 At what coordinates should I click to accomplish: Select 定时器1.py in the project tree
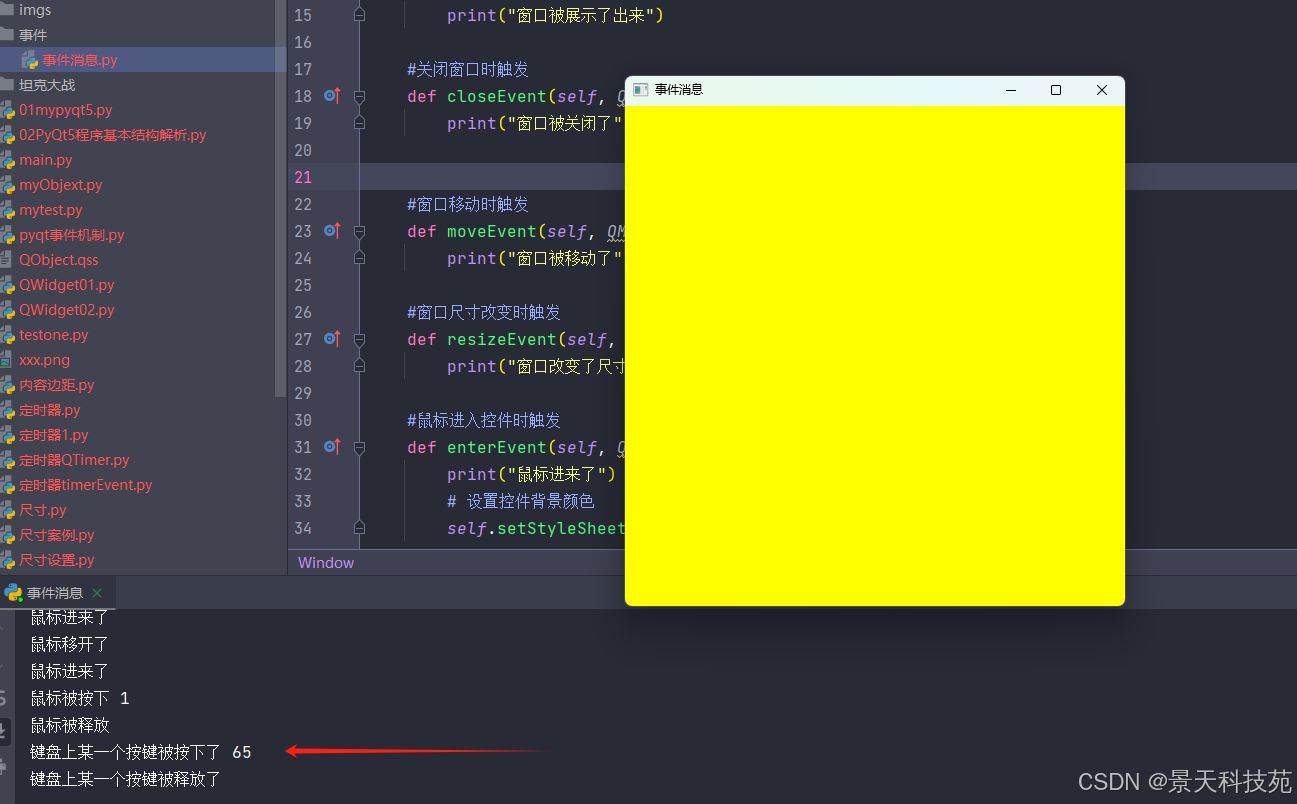[x=53, y=435]
